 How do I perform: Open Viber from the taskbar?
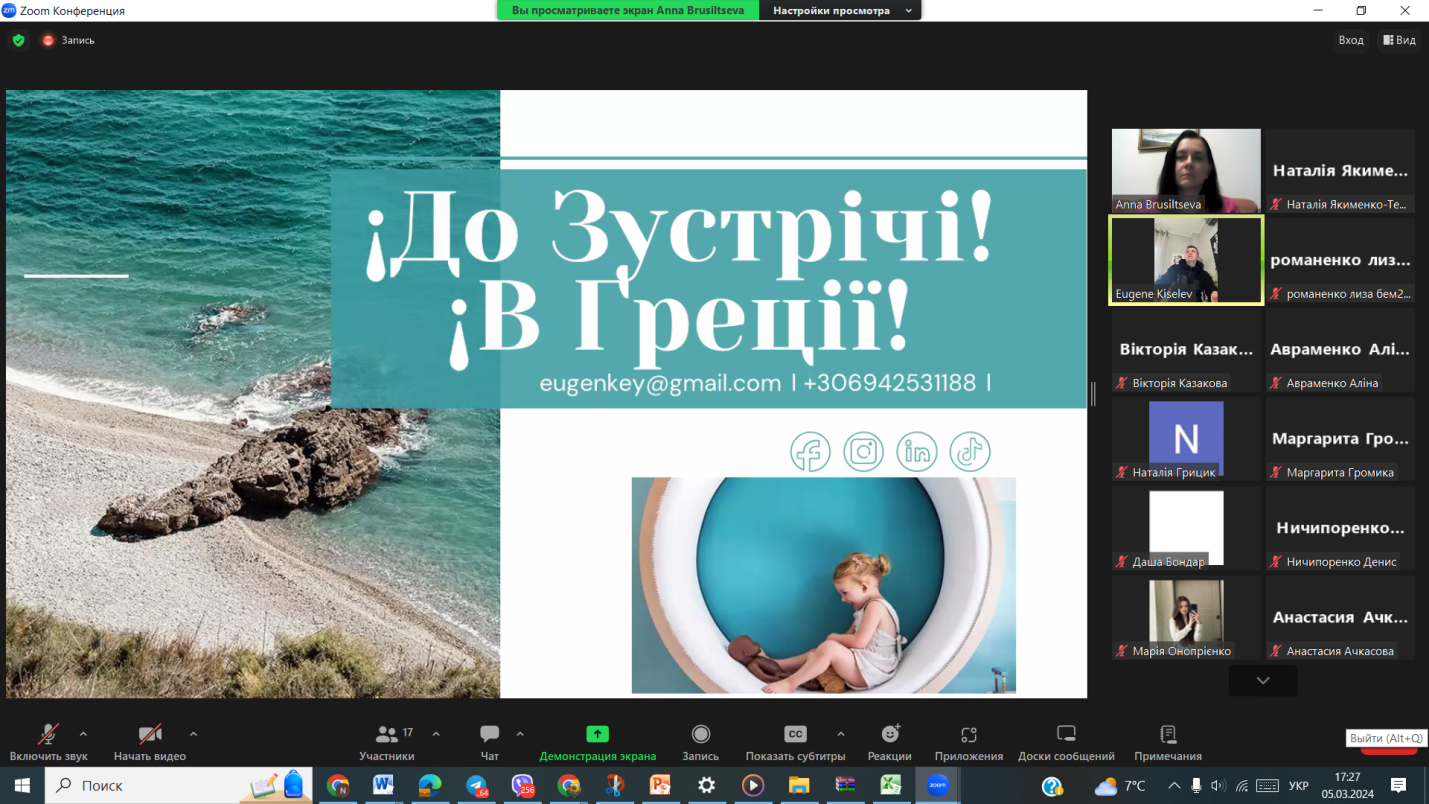click(523, 786)
